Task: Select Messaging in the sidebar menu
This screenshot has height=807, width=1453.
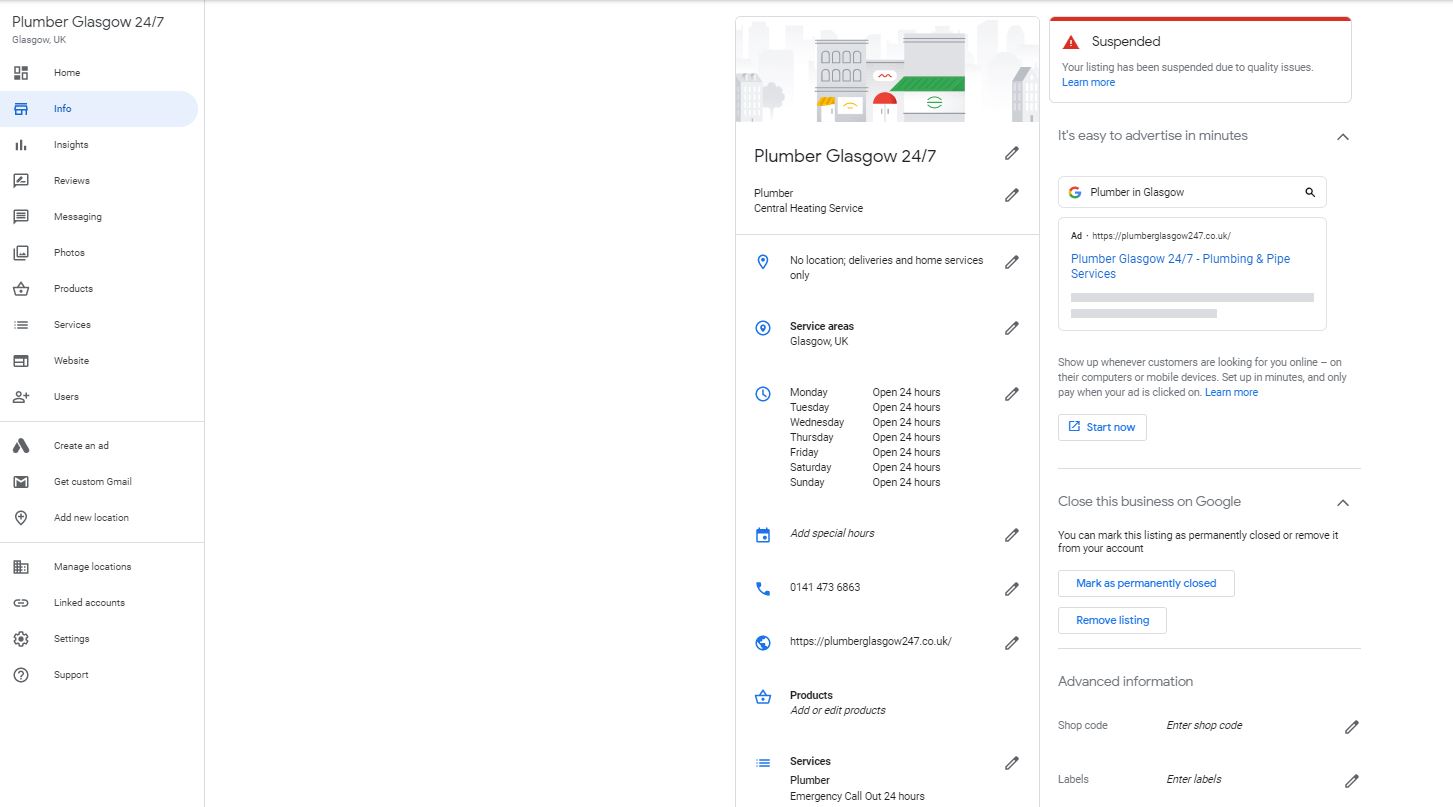Action: (78, 217)
